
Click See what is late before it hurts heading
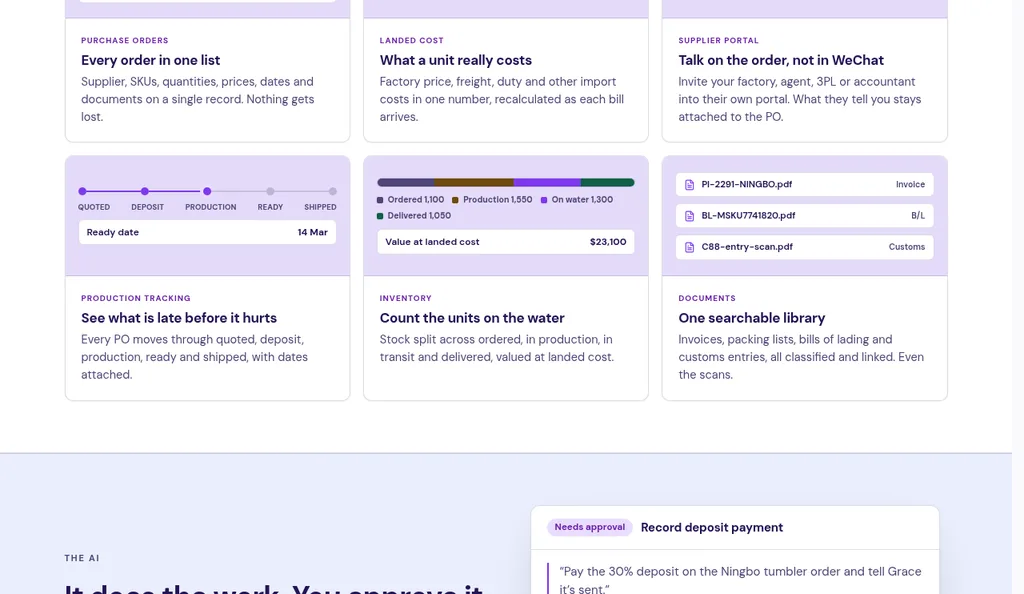click(179, 318)
